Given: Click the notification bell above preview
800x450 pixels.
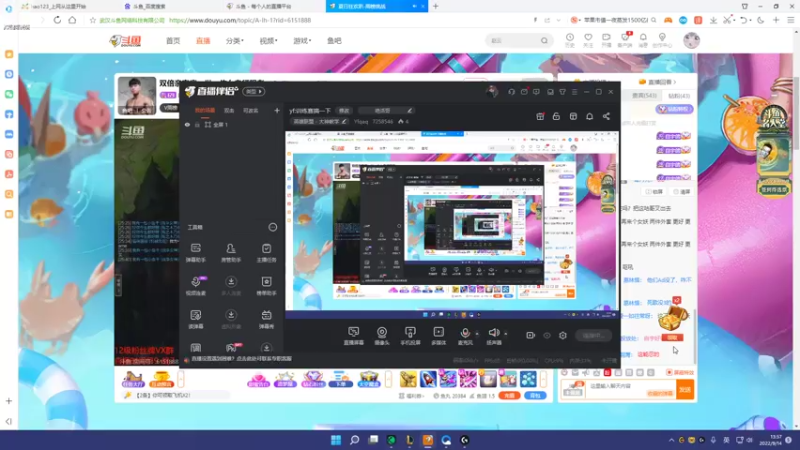Looking at the screenshot, I should 589,116.
